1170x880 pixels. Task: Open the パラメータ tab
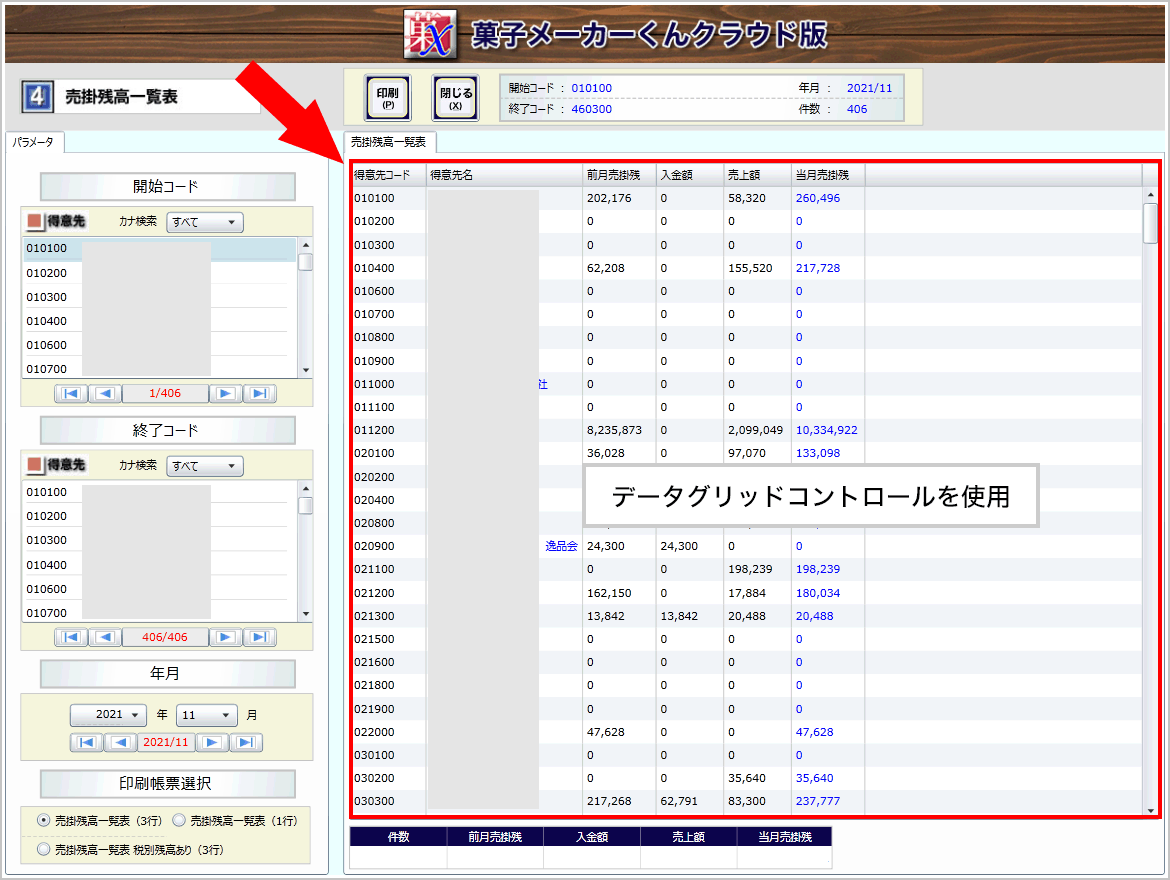[x=34, y=142]
